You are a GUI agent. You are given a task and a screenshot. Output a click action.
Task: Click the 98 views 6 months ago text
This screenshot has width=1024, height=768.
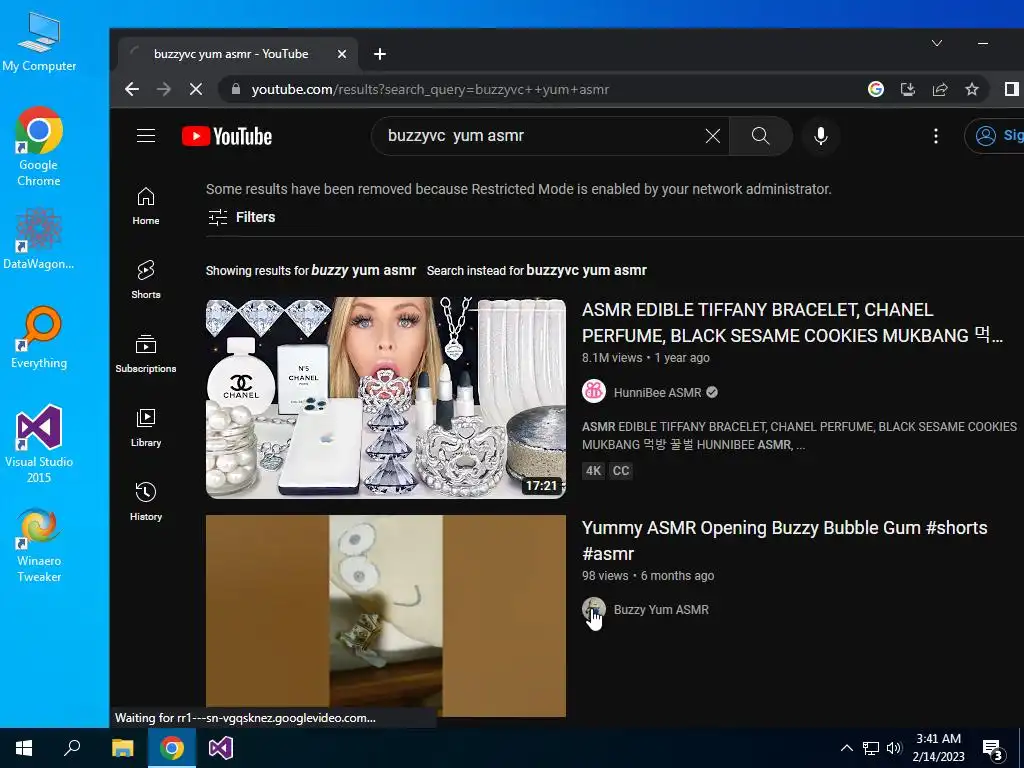[x=648, y=576]
